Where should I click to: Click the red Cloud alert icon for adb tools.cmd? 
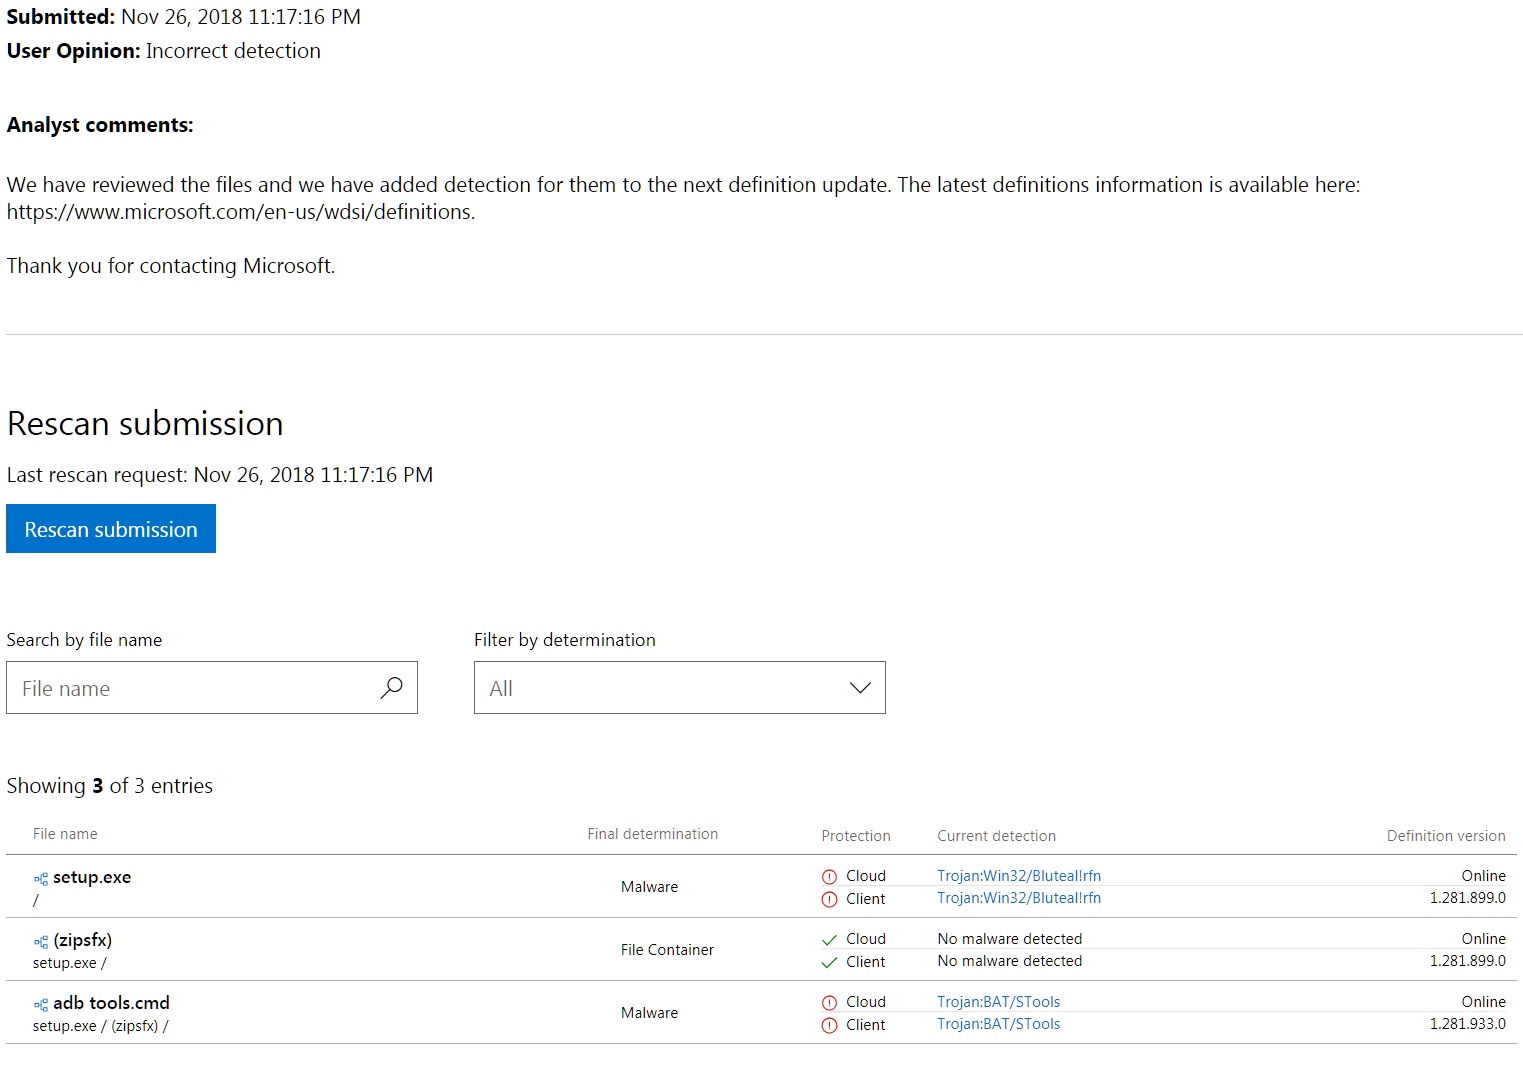coord(829,1003)
